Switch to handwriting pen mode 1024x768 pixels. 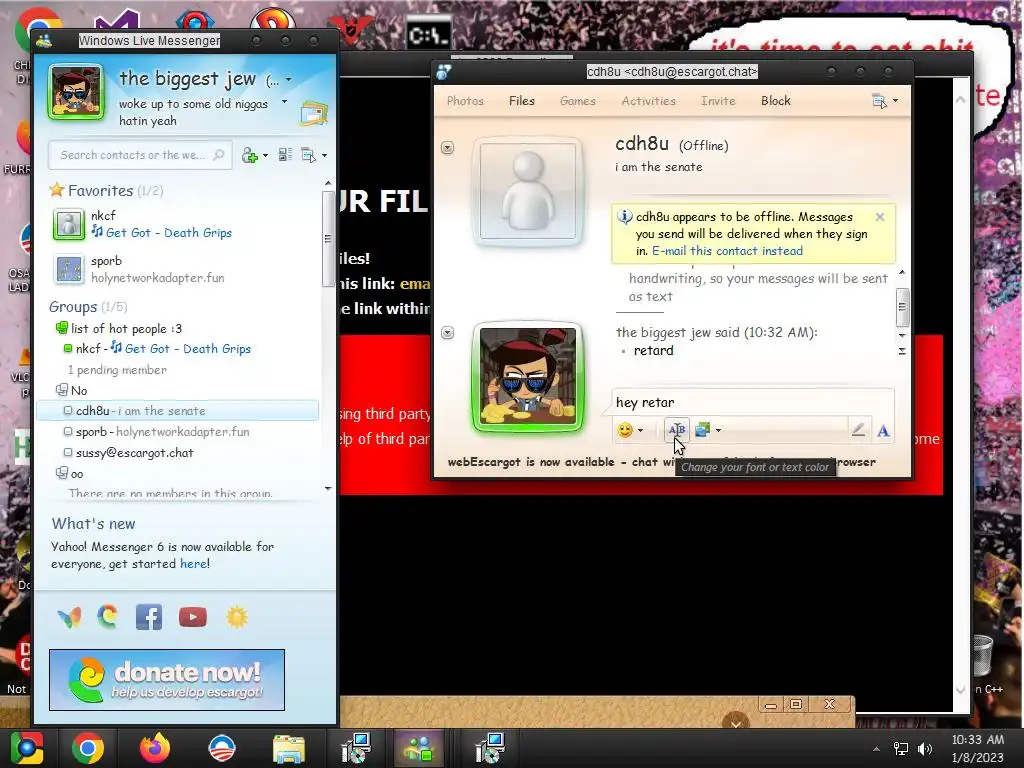pyautogui.click(x=858, y=430)
